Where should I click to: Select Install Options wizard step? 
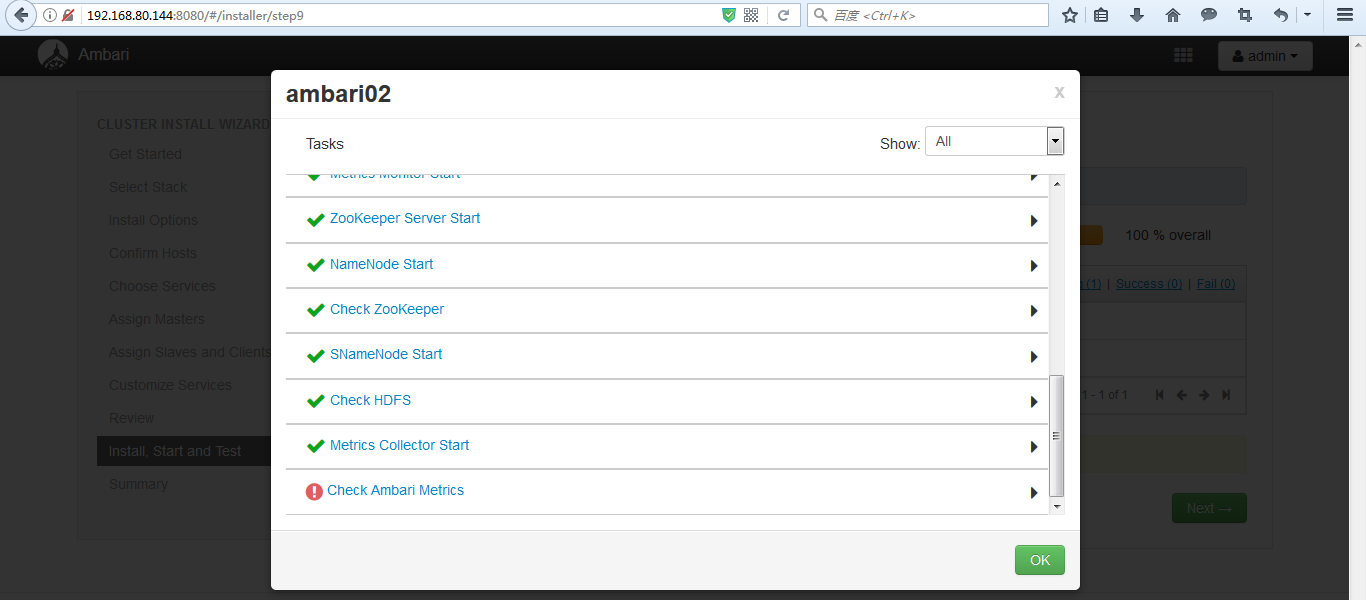pos(153,220)
